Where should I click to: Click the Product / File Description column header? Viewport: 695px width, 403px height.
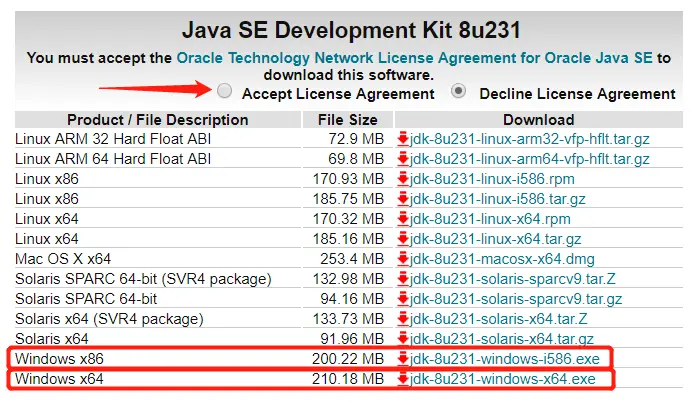[158, 120]
